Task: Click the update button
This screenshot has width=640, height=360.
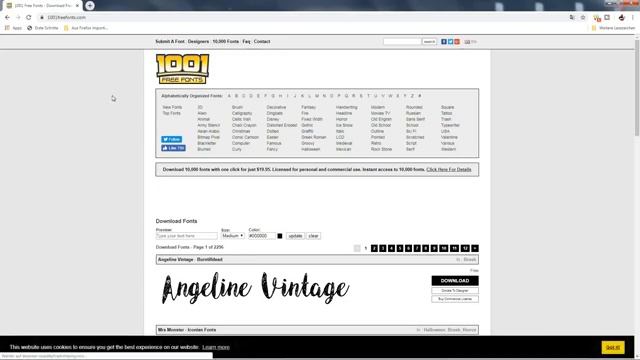Action: [295, 236]
